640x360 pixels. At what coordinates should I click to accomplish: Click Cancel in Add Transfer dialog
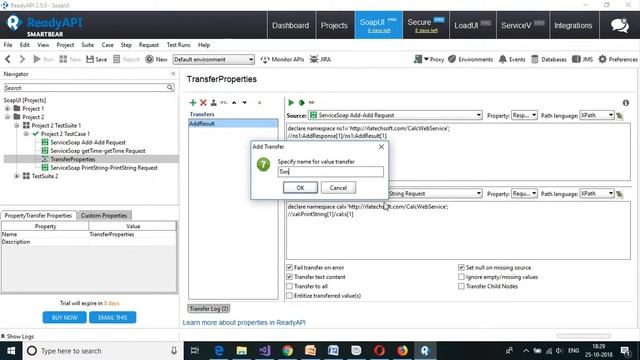338,188
